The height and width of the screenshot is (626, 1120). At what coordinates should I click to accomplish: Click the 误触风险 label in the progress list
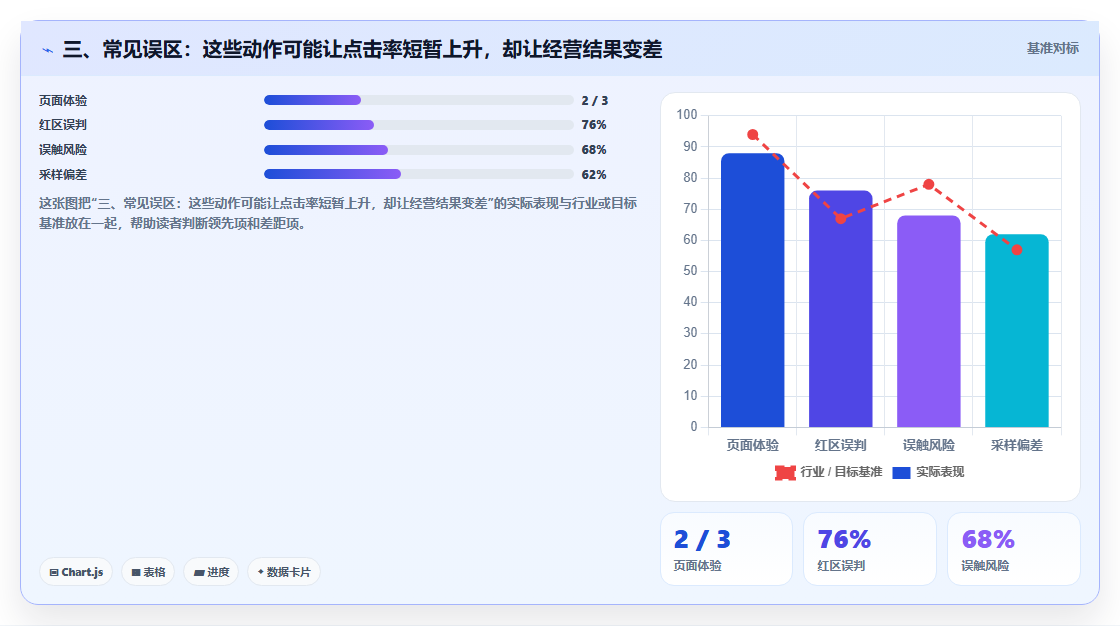coord(63,150)
